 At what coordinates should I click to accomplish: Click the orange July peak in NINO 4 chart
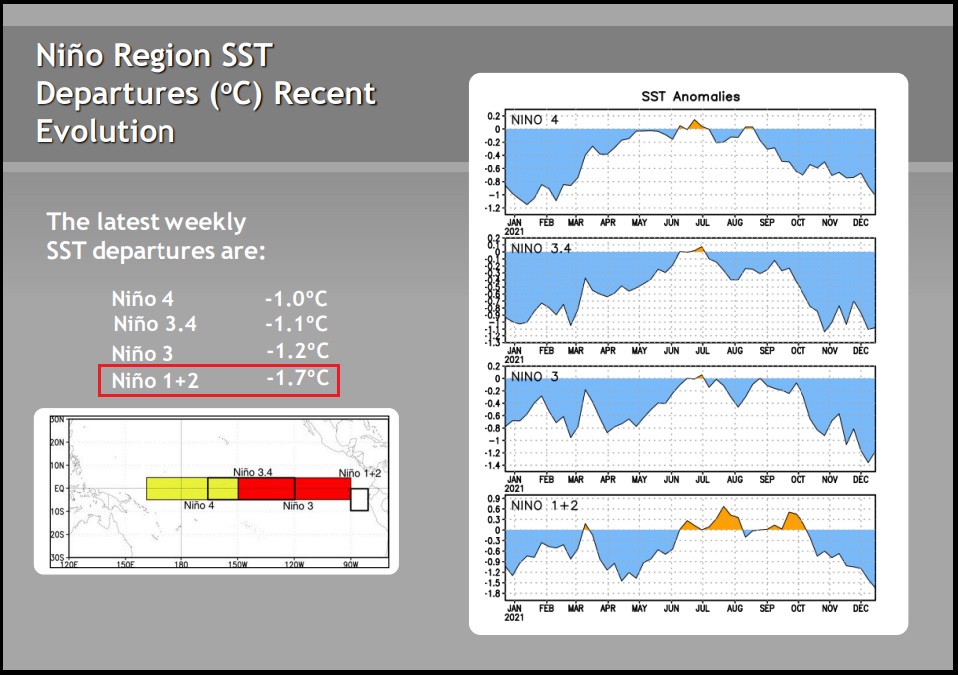(x=694, y=125)
